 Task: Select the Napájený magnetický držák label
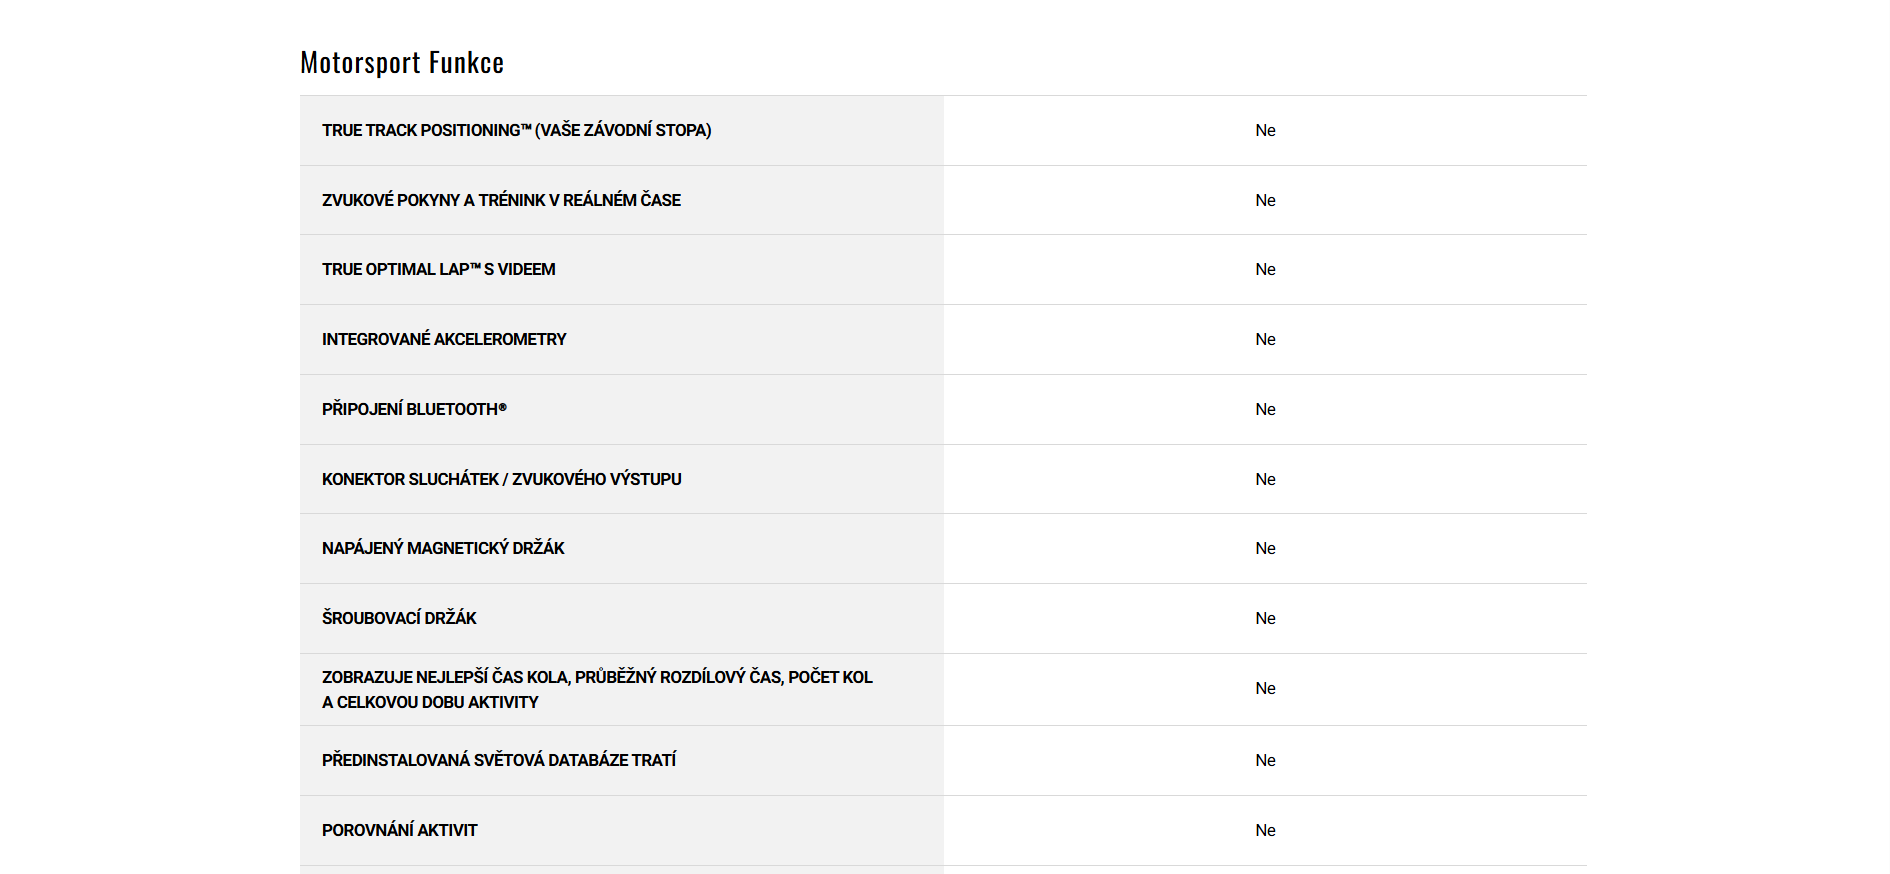[x=443, y=548]
